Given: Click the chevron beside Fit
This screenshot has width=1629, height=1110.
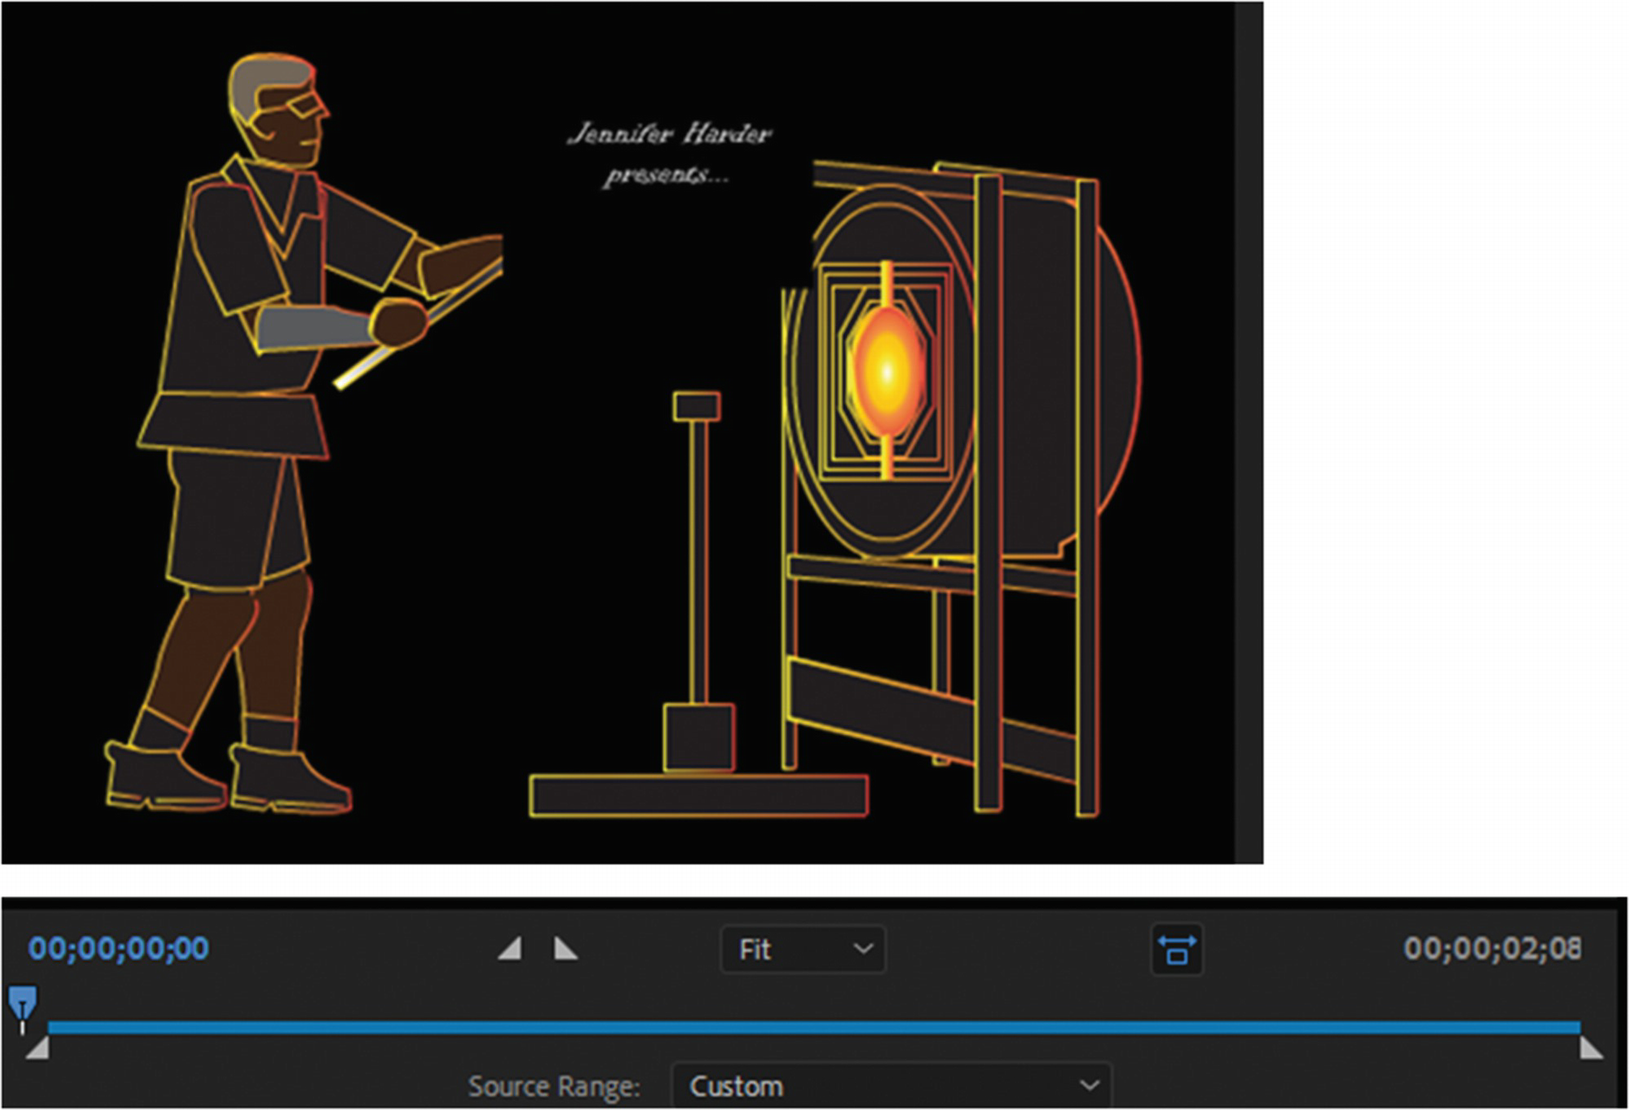Looking at the screenshot, I should (x=862, y=950).
